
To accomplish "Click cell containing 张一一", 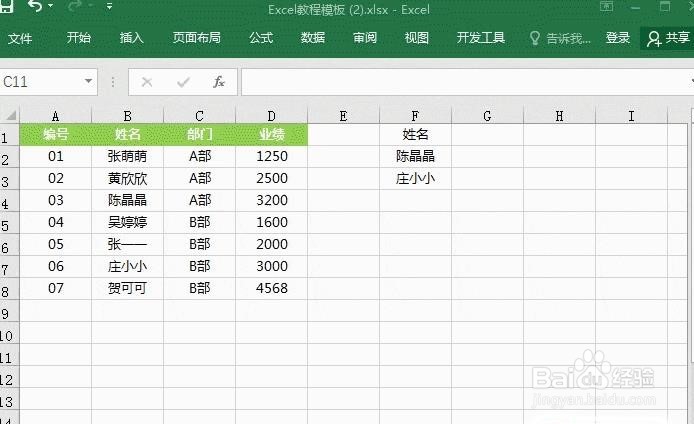I will (x=127, y=245).
